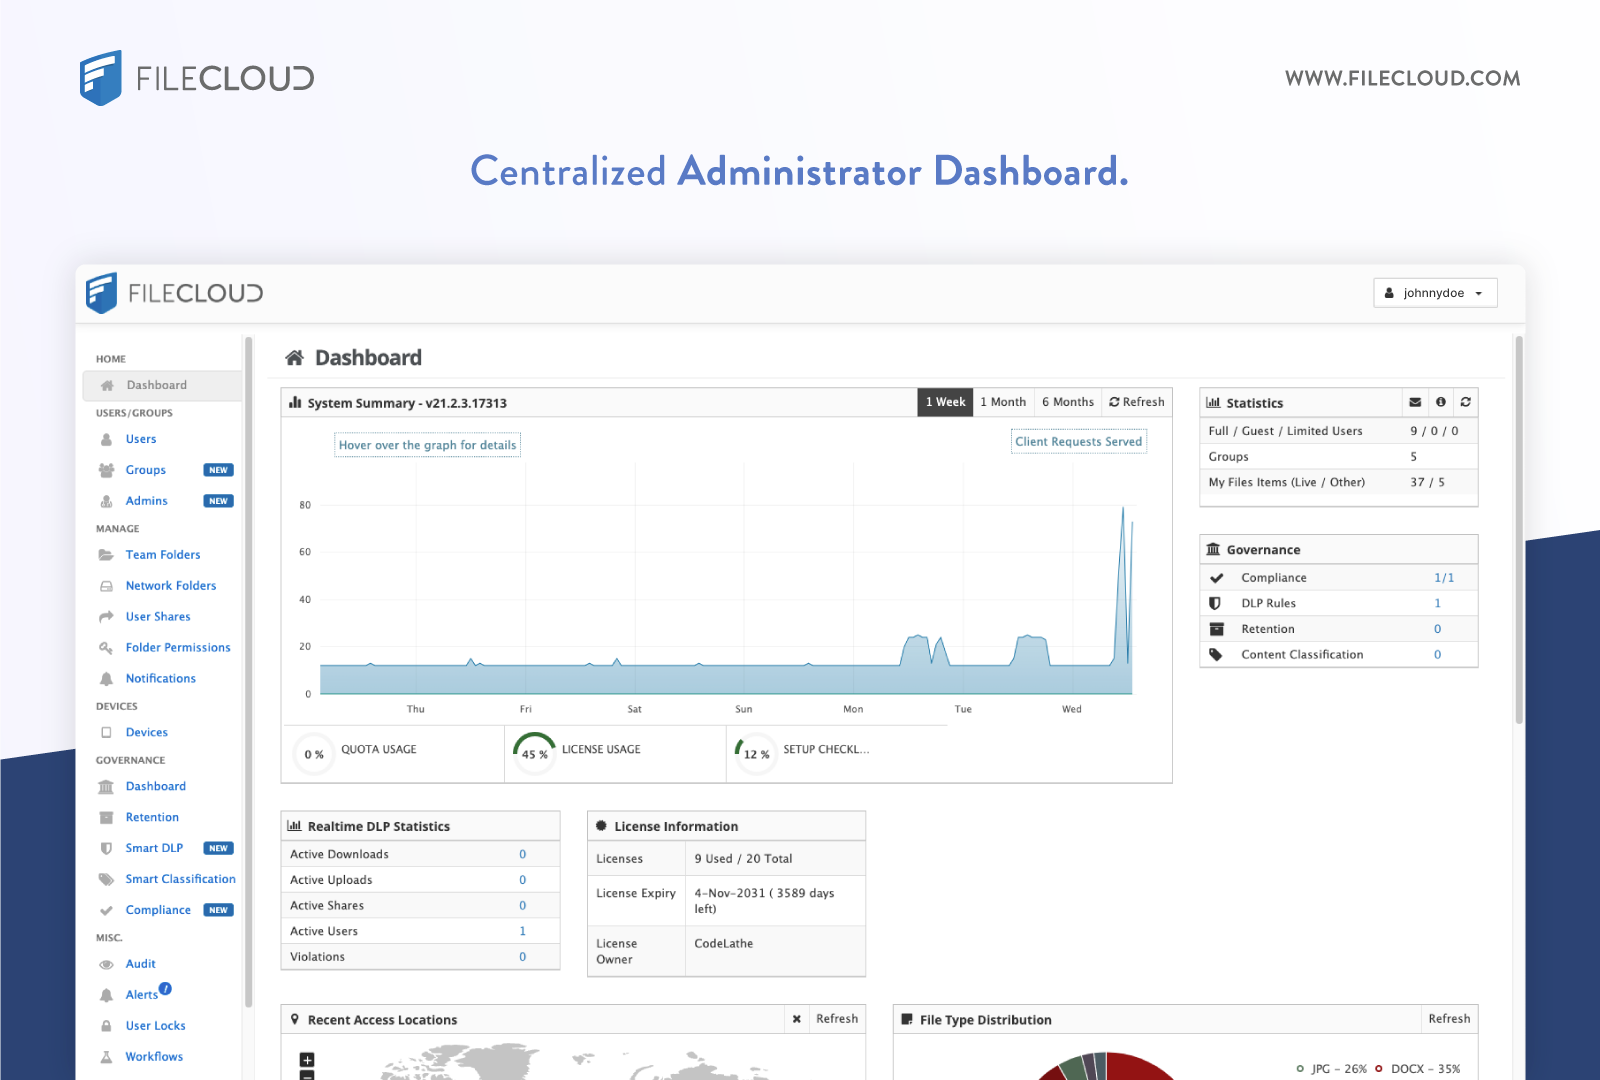Viewport: 1600px width, 1080px height.
Task: Open the Smart Classification link
Action: (x=181, y=879)
